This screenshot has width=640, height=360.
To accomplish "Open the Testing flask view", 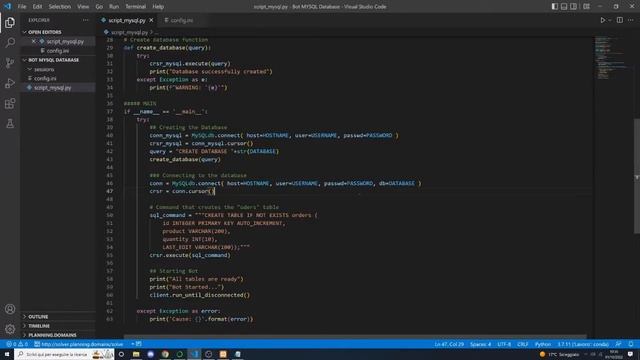I will (x=10, y=123).
